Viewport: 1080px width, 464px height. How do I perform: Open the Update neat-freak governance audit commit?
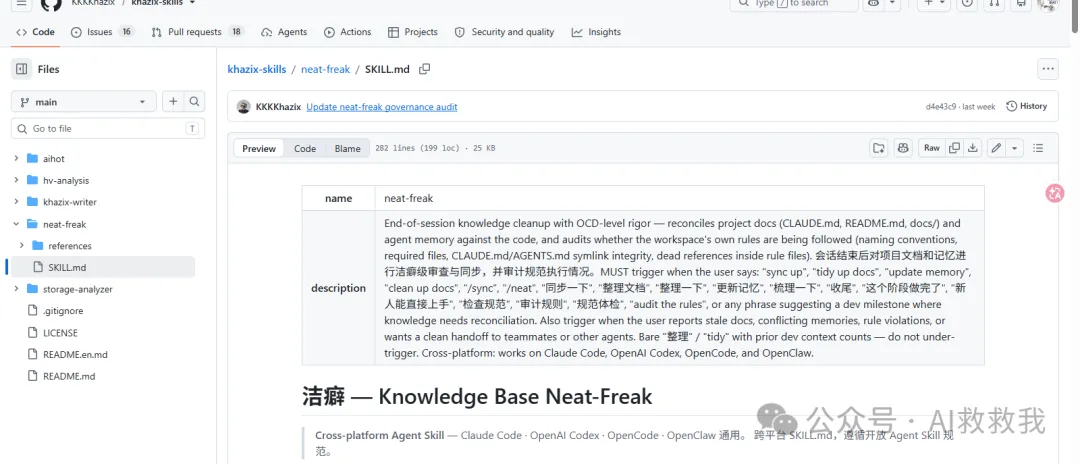[382, 107]
